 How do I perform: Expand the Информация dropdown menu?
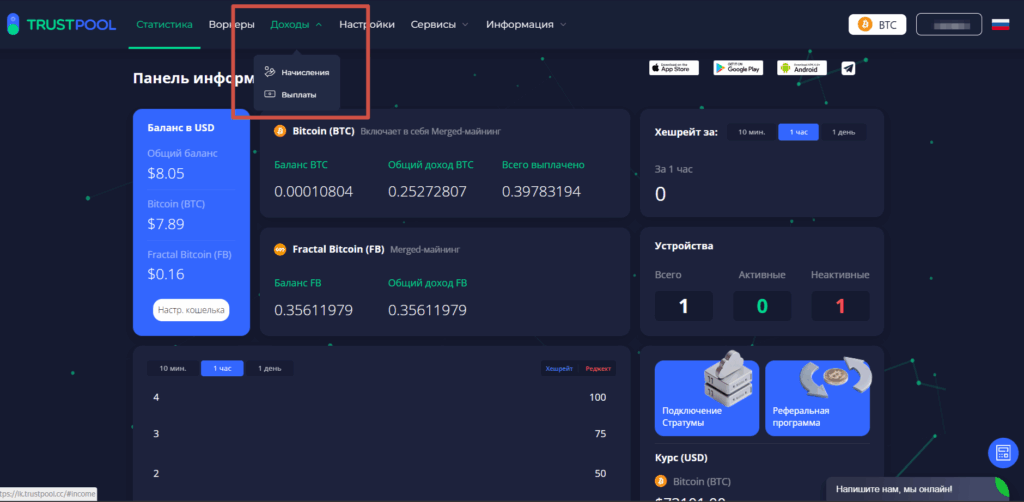526,24
